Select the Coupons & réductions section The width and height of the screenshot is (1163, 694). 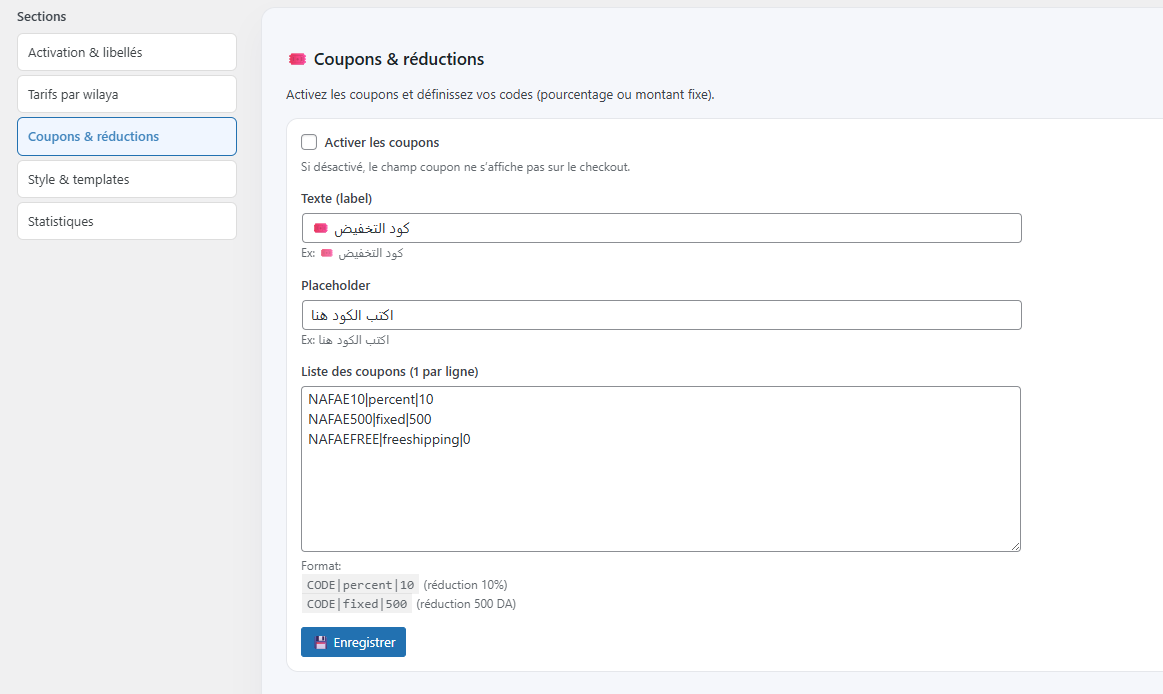126,136
